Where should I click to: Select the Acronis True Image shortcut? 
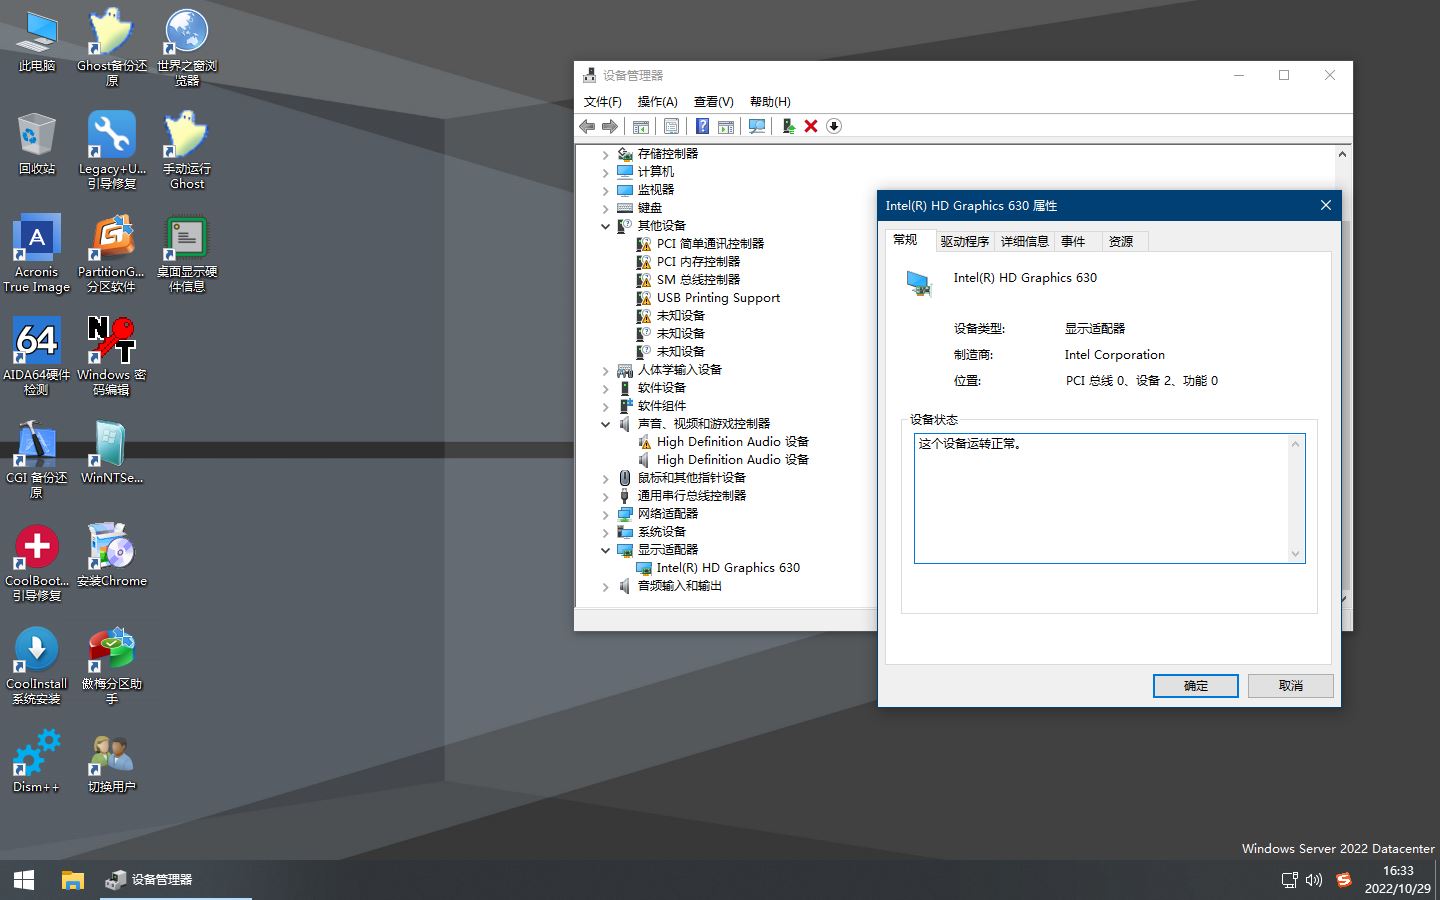click(37, 254)
